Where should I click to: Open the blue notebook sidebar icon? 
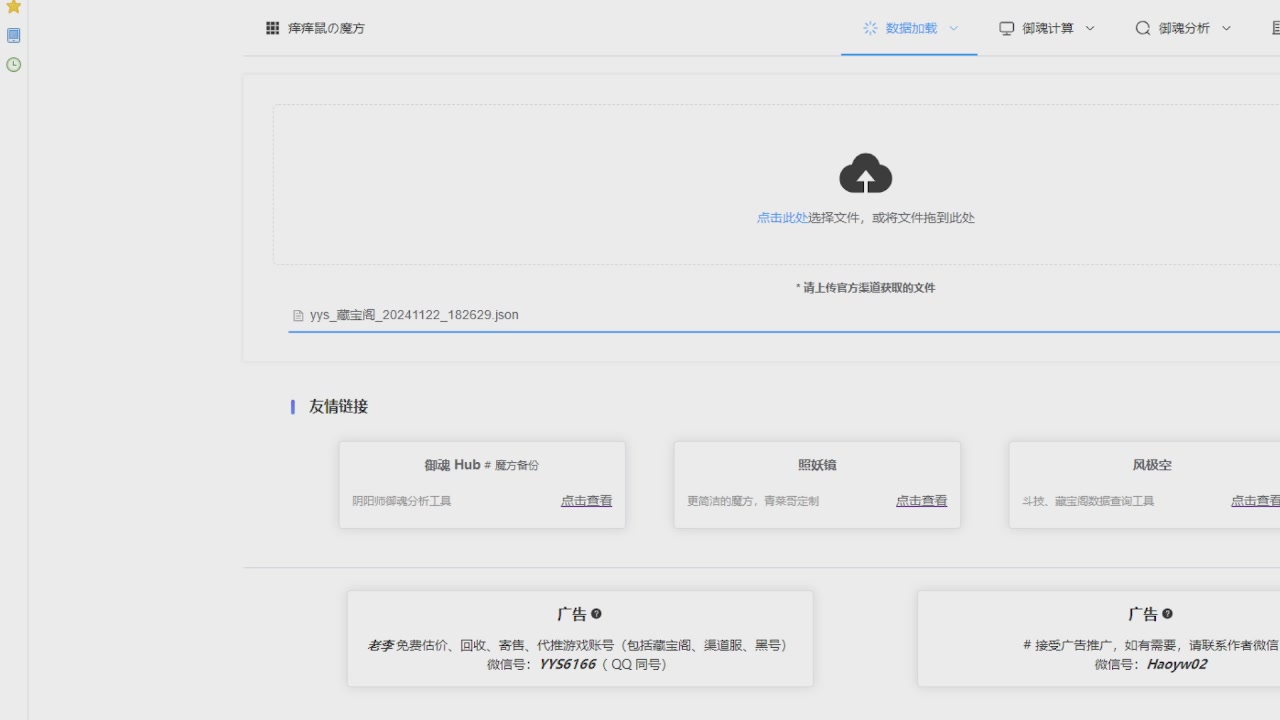(14, 36)
